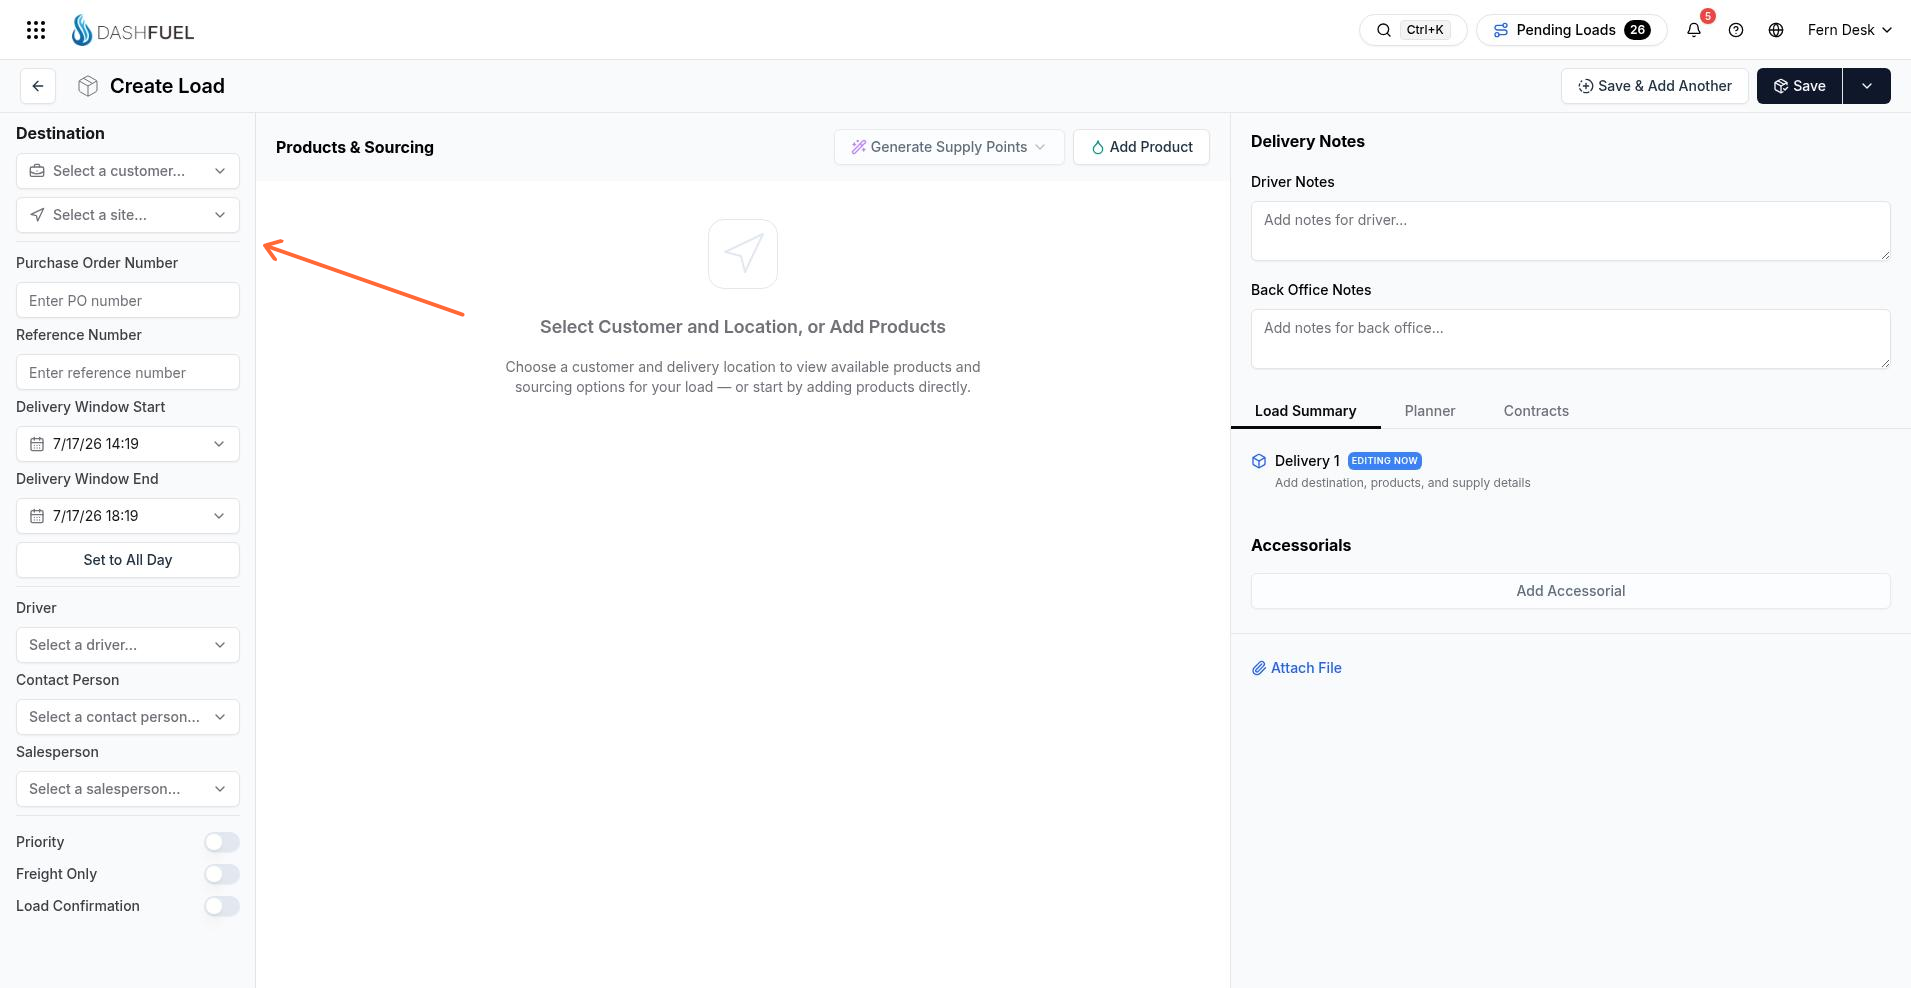Switch to the Contracts tab
1911x988 pixels.
[x=1536, y=411]
